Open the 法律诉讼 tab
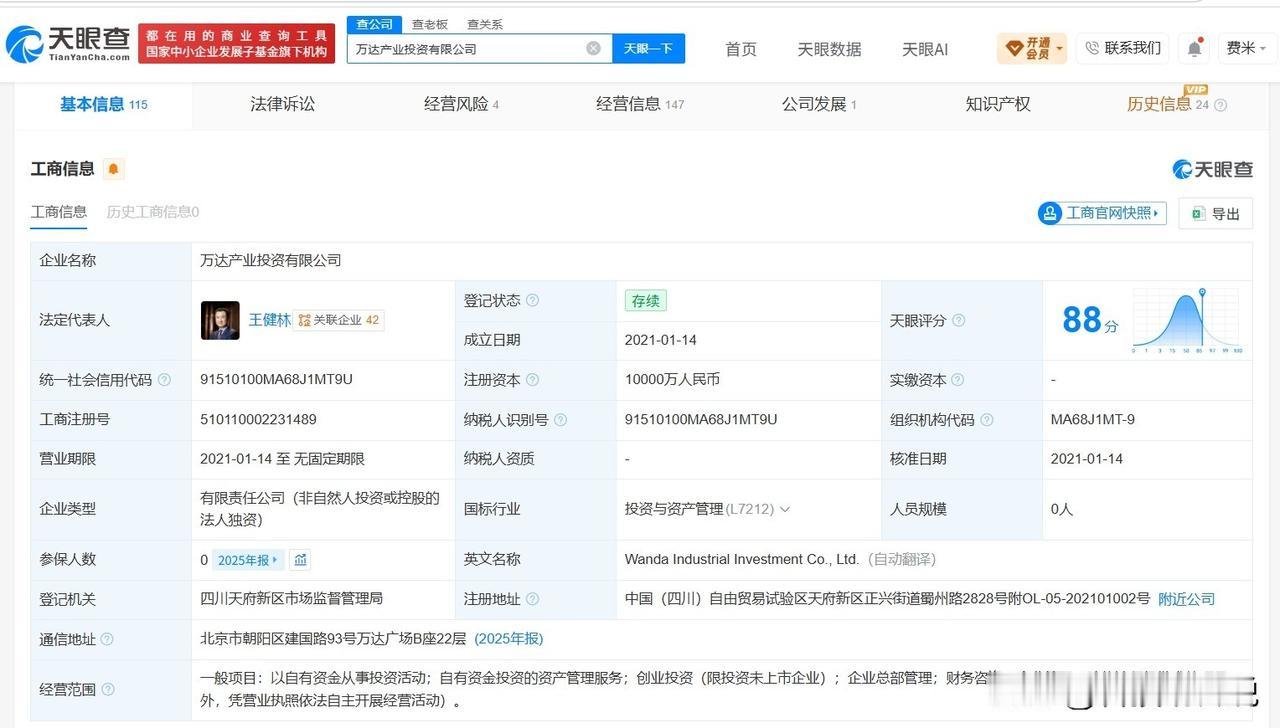The width and height of the screenshot is (1280, 728). (x=282, y=104)
